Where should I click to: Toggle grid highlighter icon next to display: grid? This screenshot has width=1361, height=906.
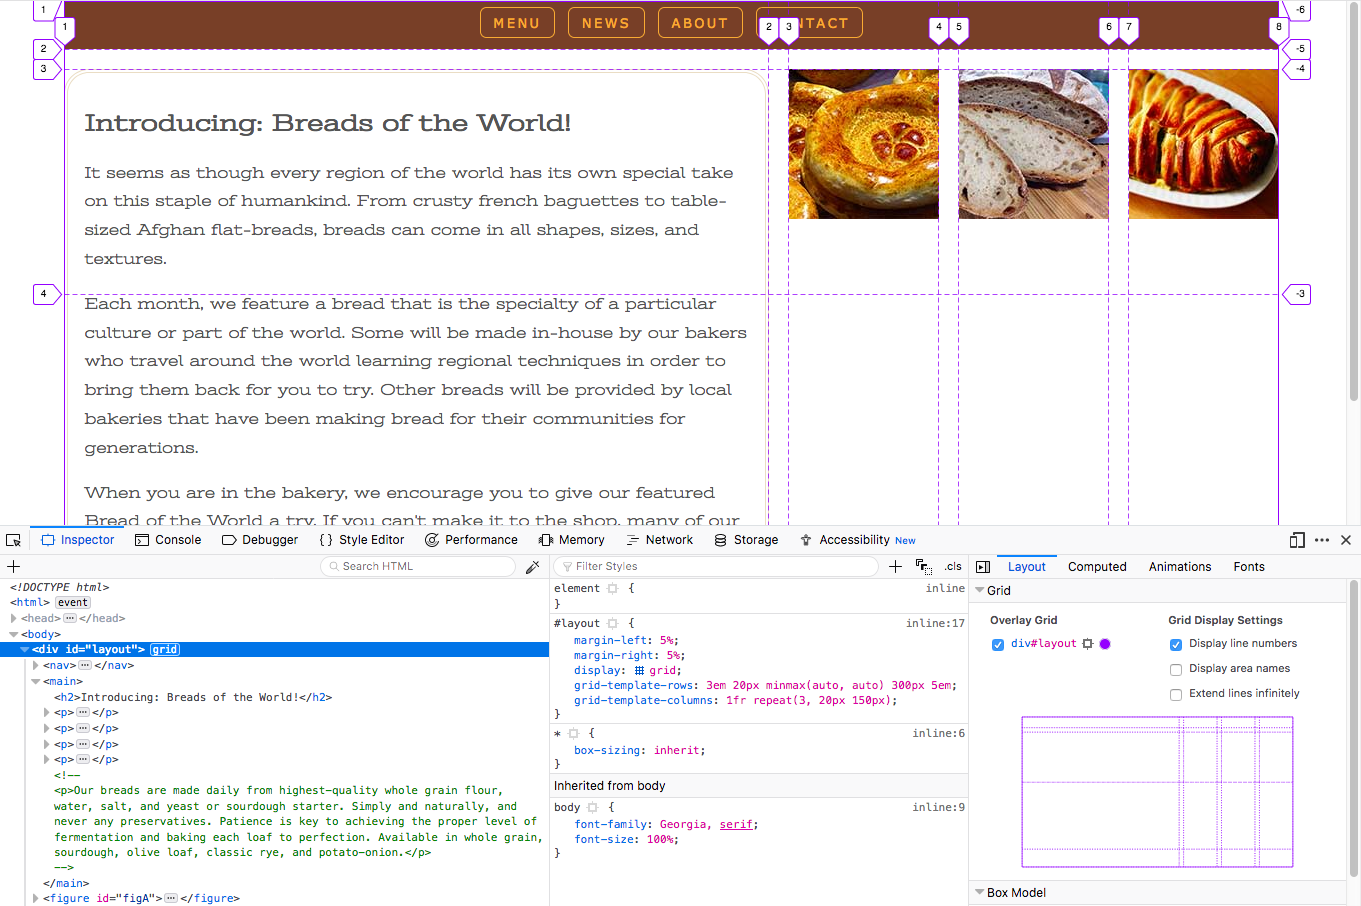640,671
